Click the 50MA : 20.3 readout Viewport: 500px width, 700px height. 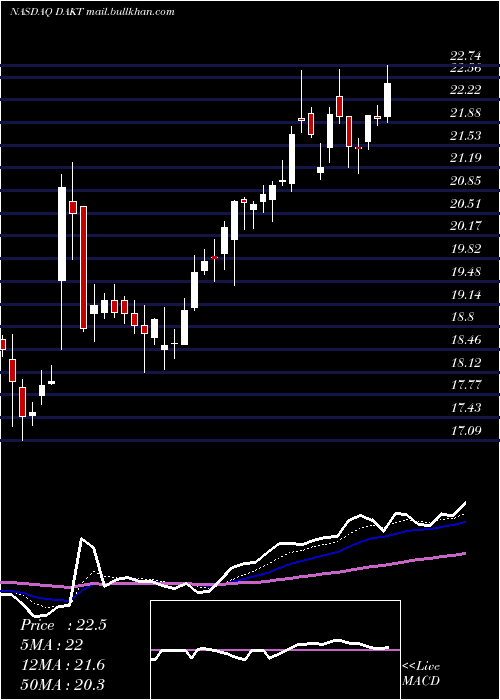click(62, 684)
